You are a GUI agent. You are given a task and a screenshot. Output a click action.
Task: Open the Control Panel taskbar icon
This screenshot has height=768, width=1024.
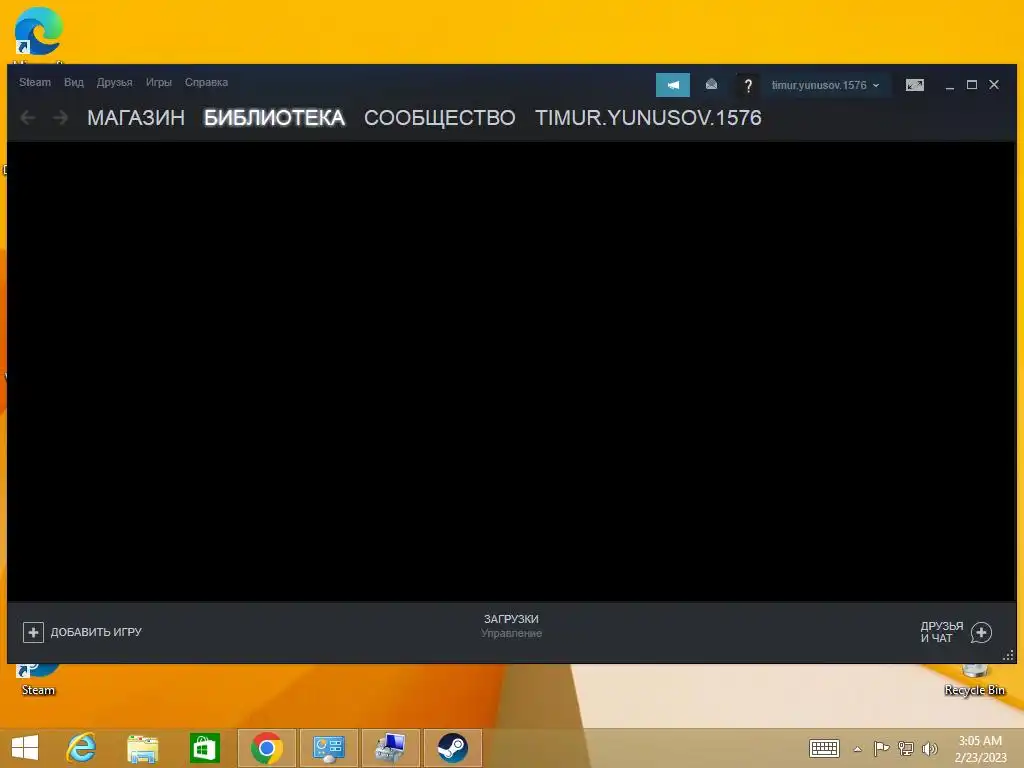point(328,748)
